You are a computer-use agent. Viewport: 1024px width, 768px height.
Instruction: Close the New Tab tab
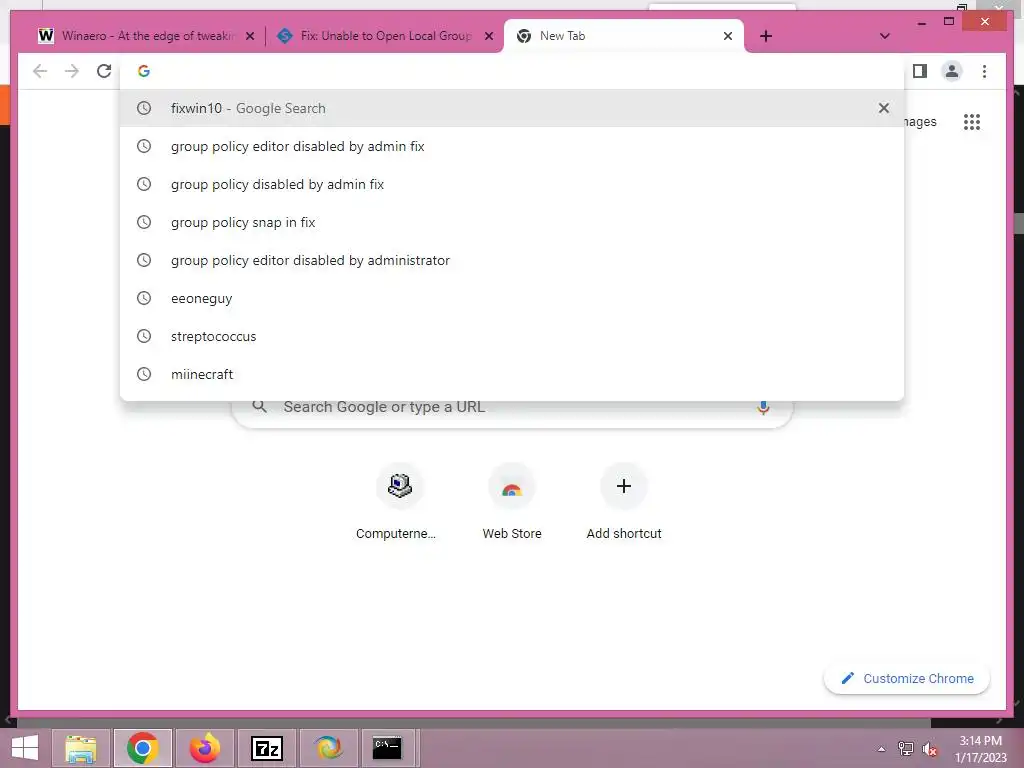click(x=728, y=36)
